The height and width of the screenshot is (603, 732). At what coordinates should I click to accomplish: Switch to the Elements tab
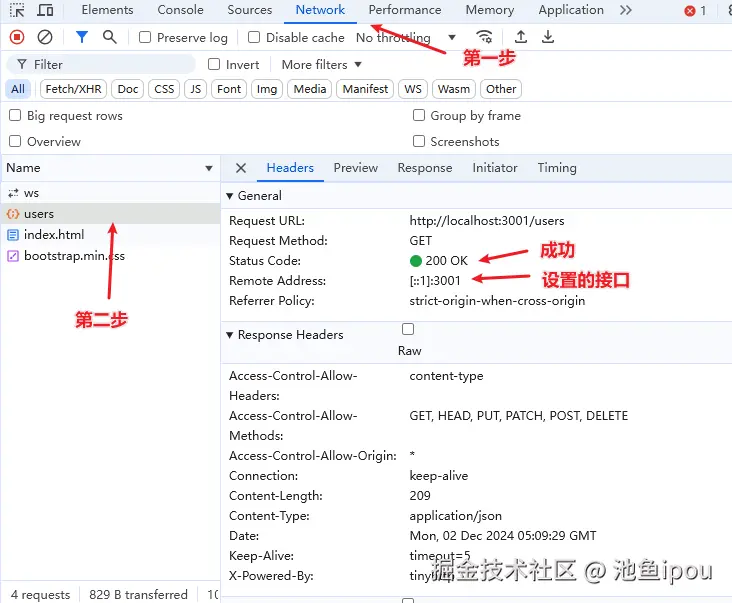pos(107,10)
